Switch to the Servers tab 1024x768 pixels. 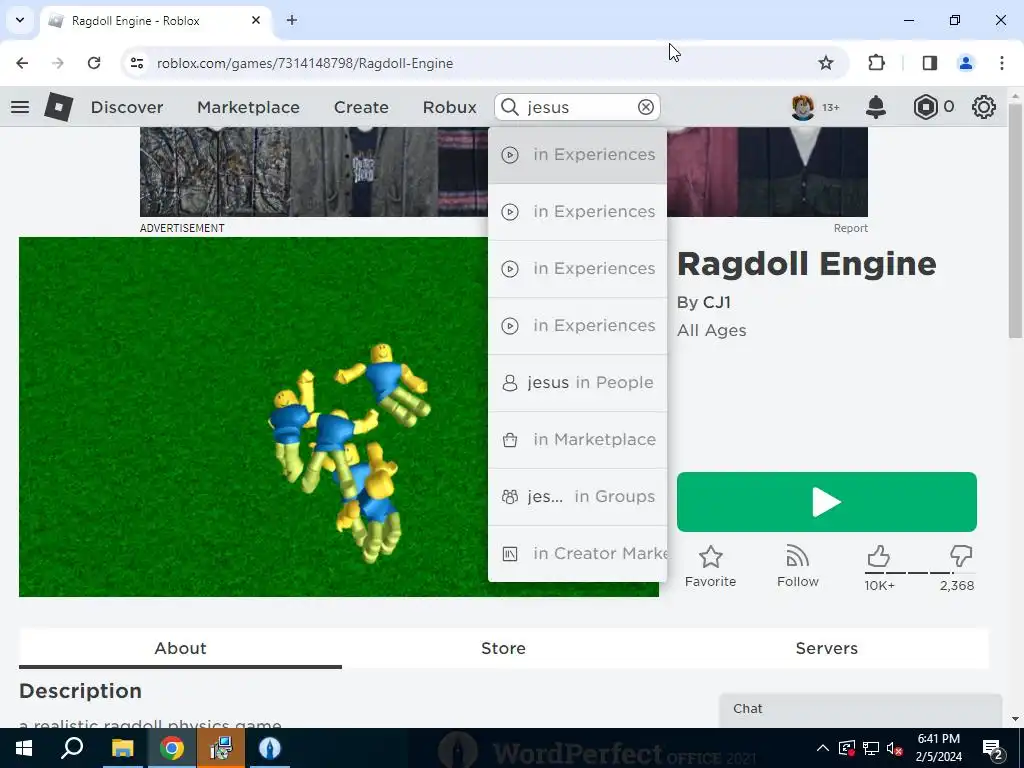pyautogui.click(x=826, y=648)
